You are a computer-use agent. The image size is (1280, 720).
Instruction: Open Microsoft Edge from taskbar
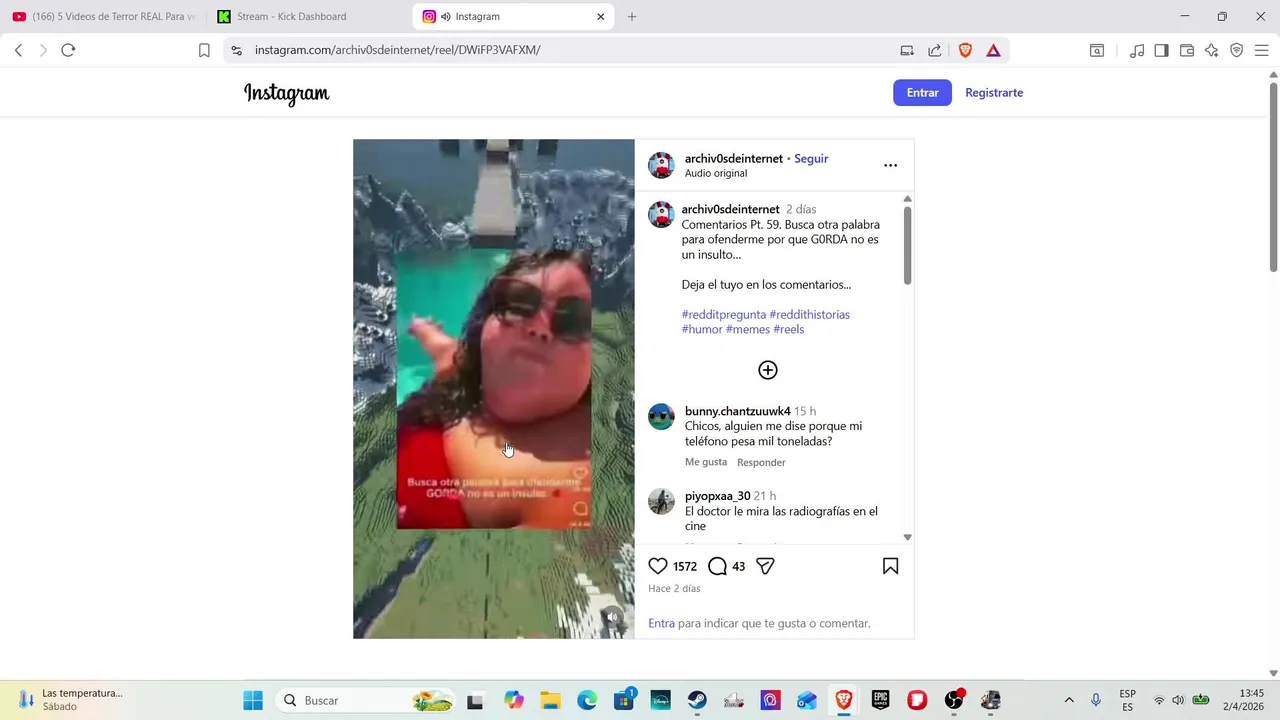587,700
